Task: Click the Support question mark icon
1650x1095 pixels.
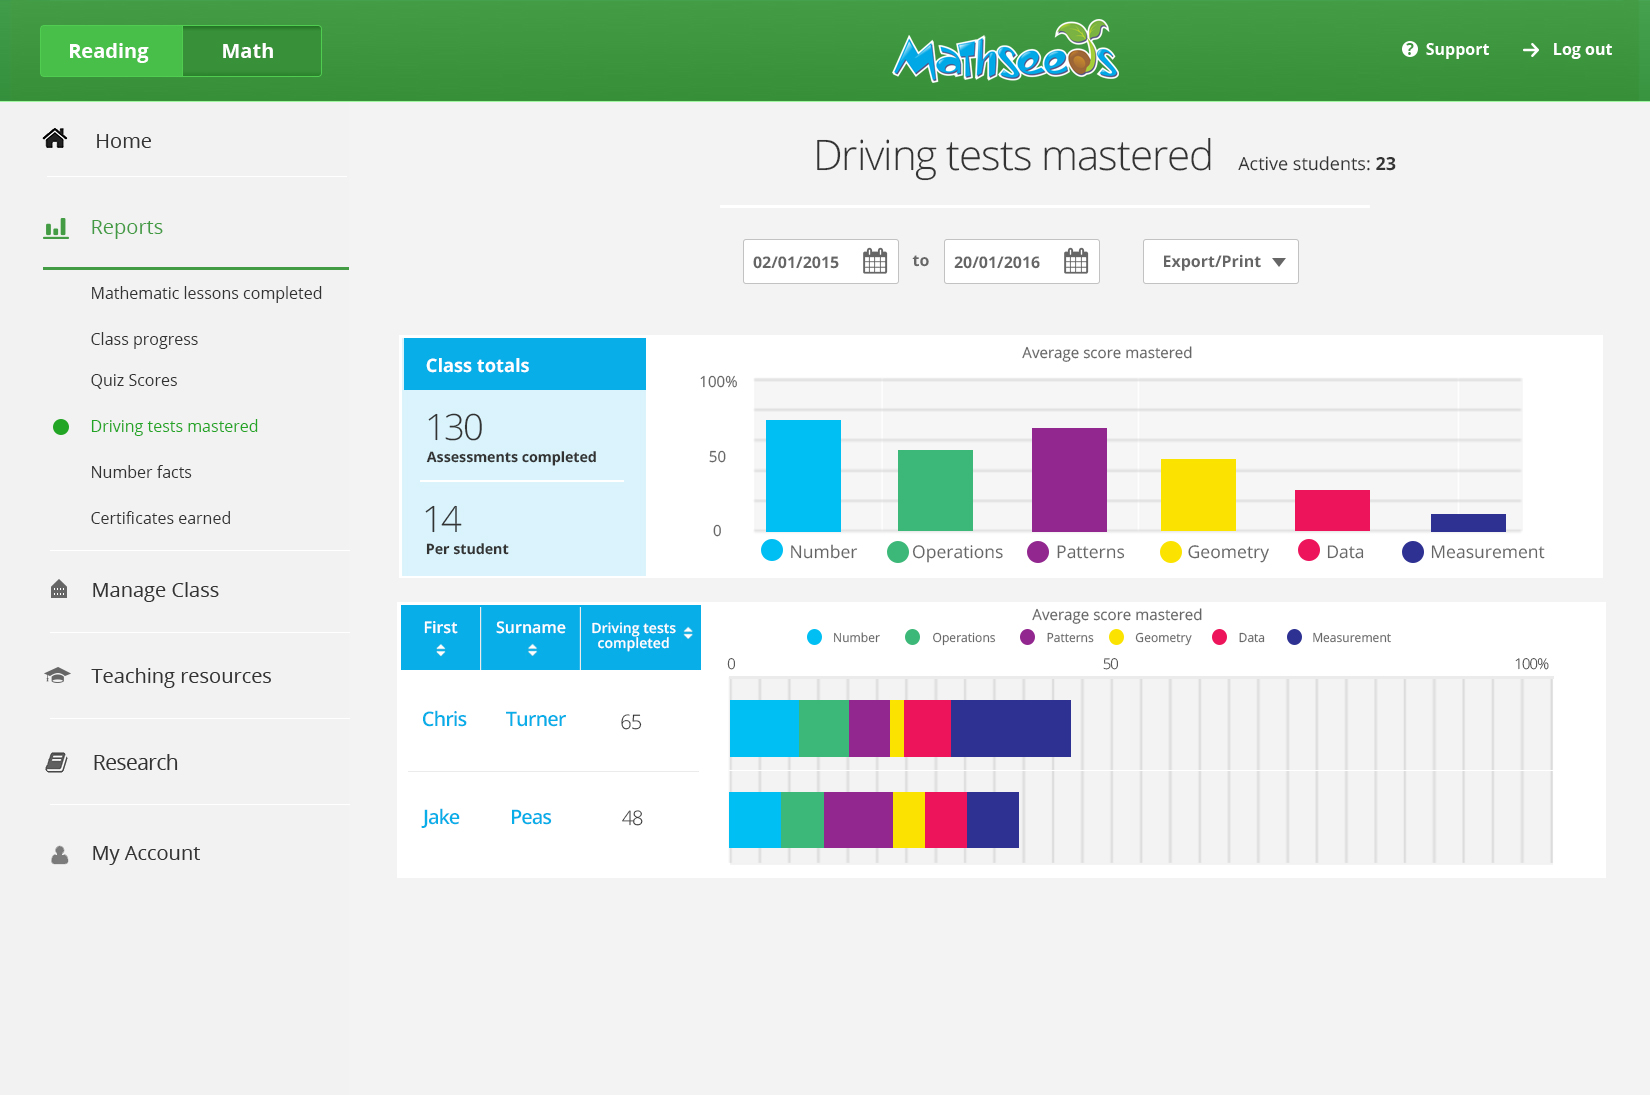Action: [1410, 48]
